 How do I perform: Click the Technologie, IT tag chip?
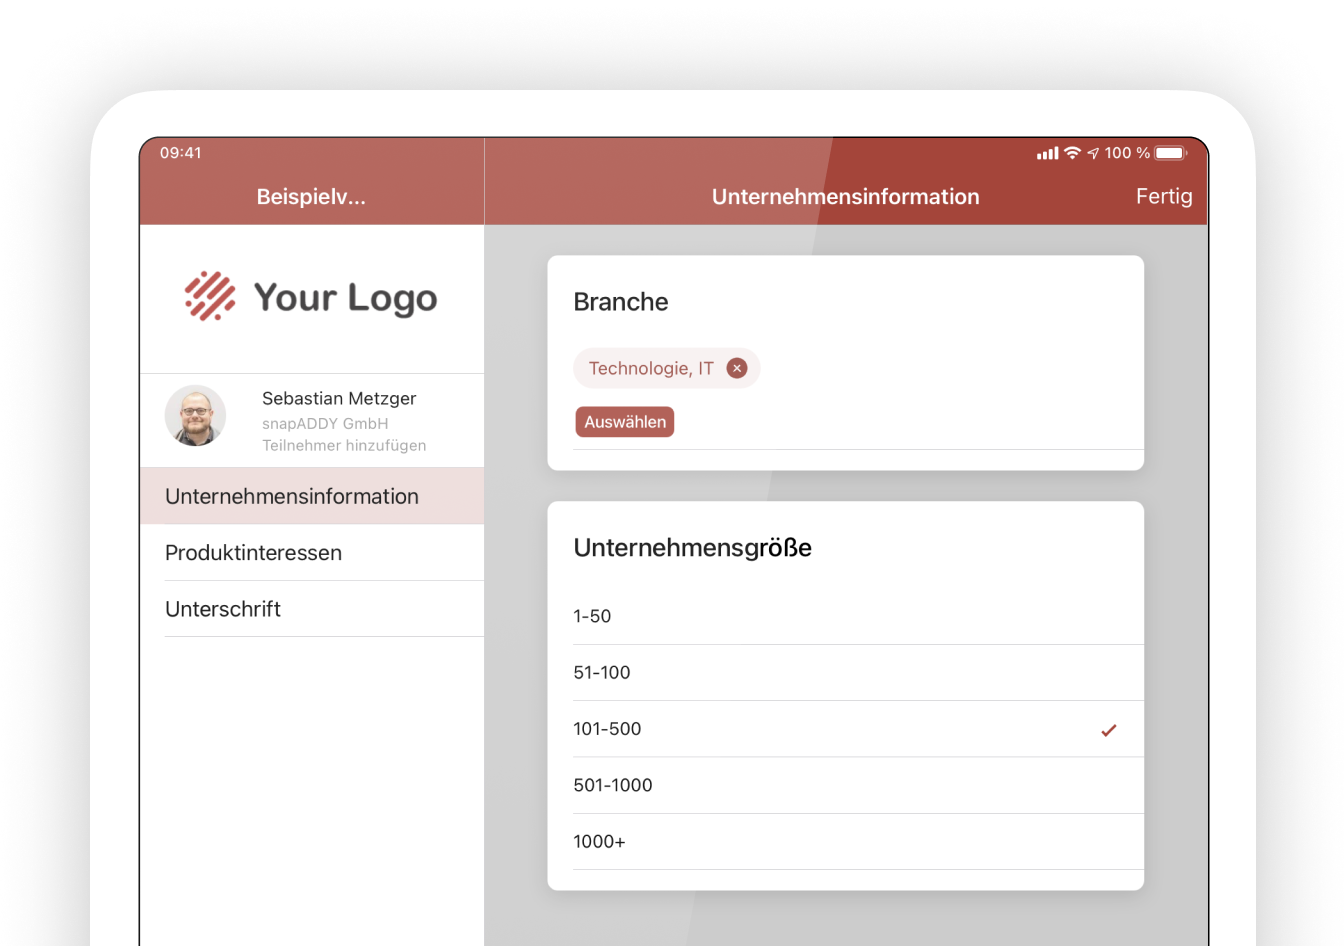tap(650, 368)
